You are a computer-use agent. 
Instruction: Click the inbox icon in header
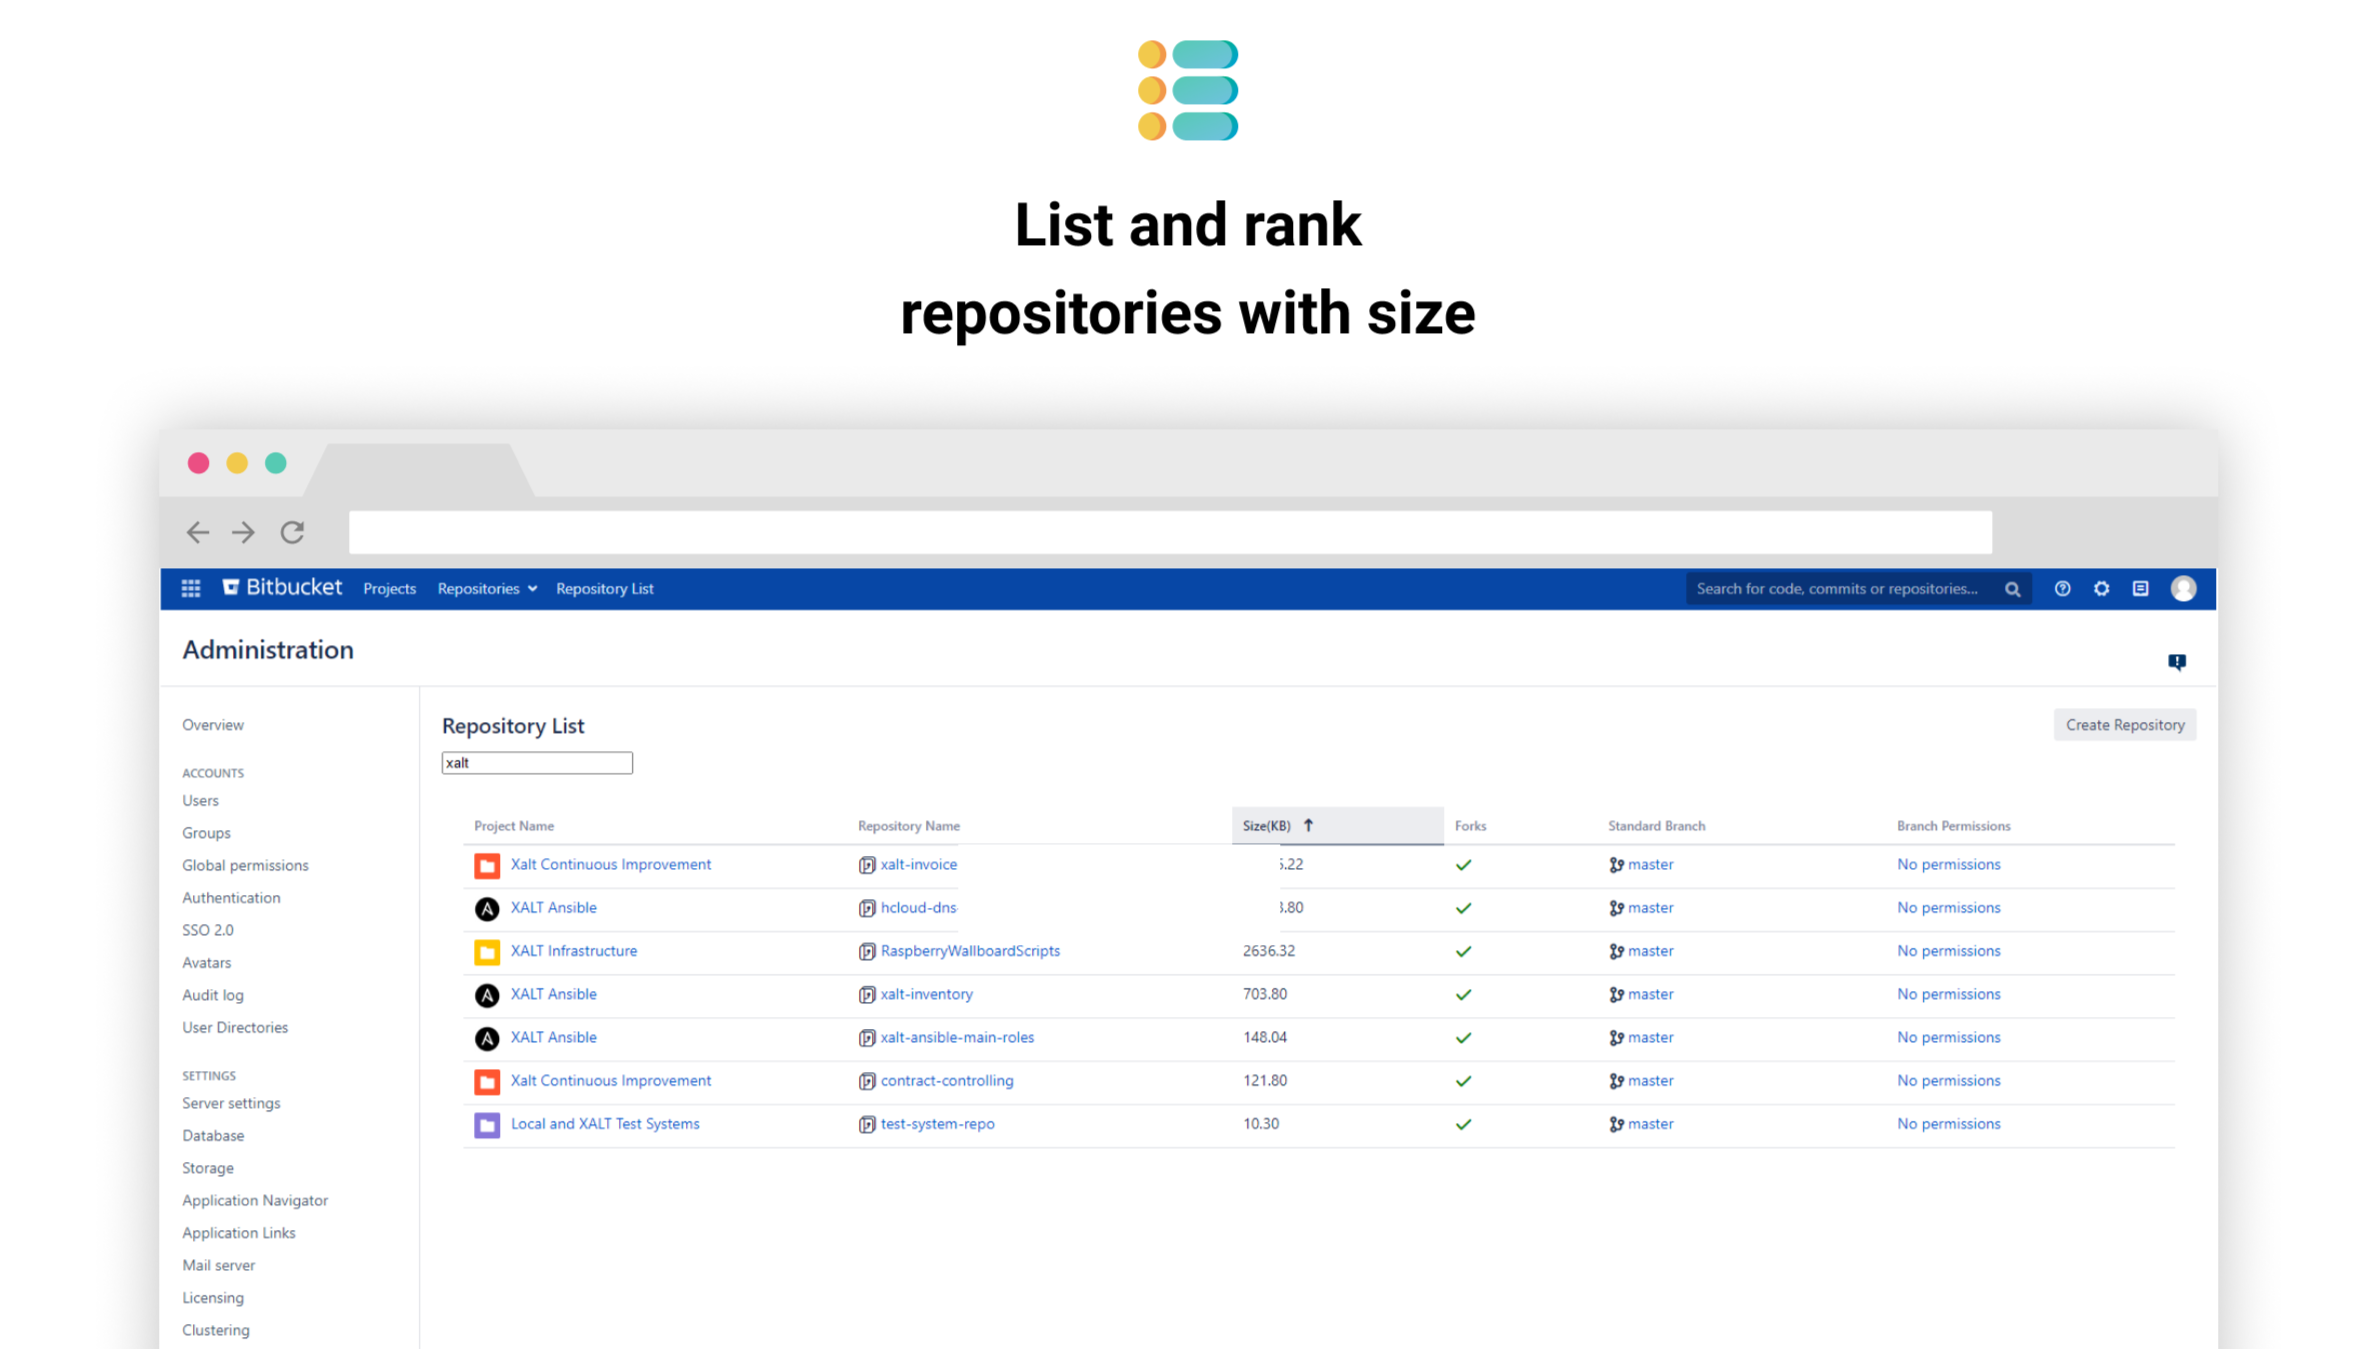click(x=2140, y=589)
